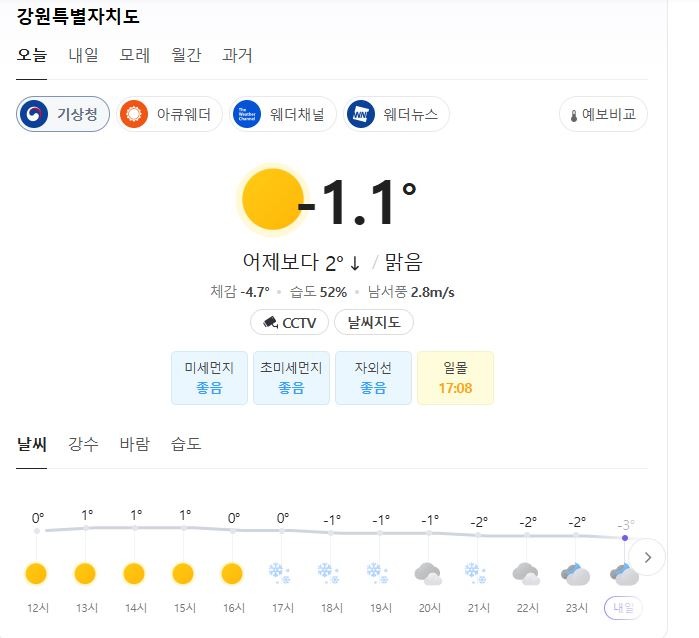The width and height of the screenshot is (699, 638).
Task: Click the large sun weather icon
Action: pos(272,199)
